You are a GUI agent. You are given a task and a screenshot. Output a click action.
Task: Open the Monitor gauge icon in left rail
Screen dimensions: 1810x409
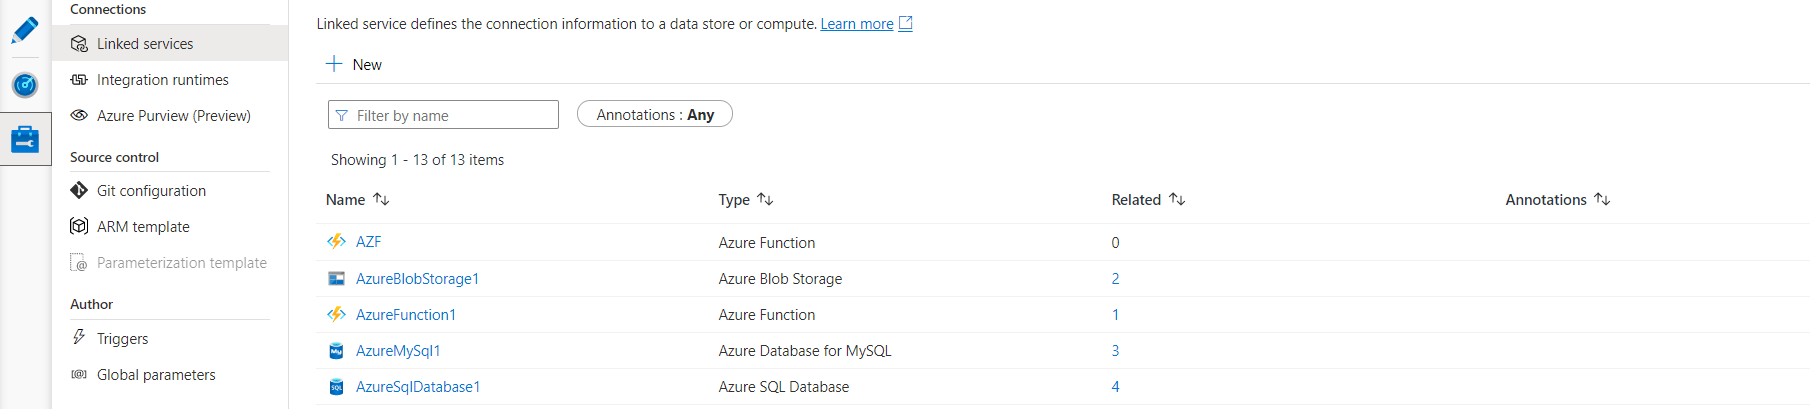(25, 85)
